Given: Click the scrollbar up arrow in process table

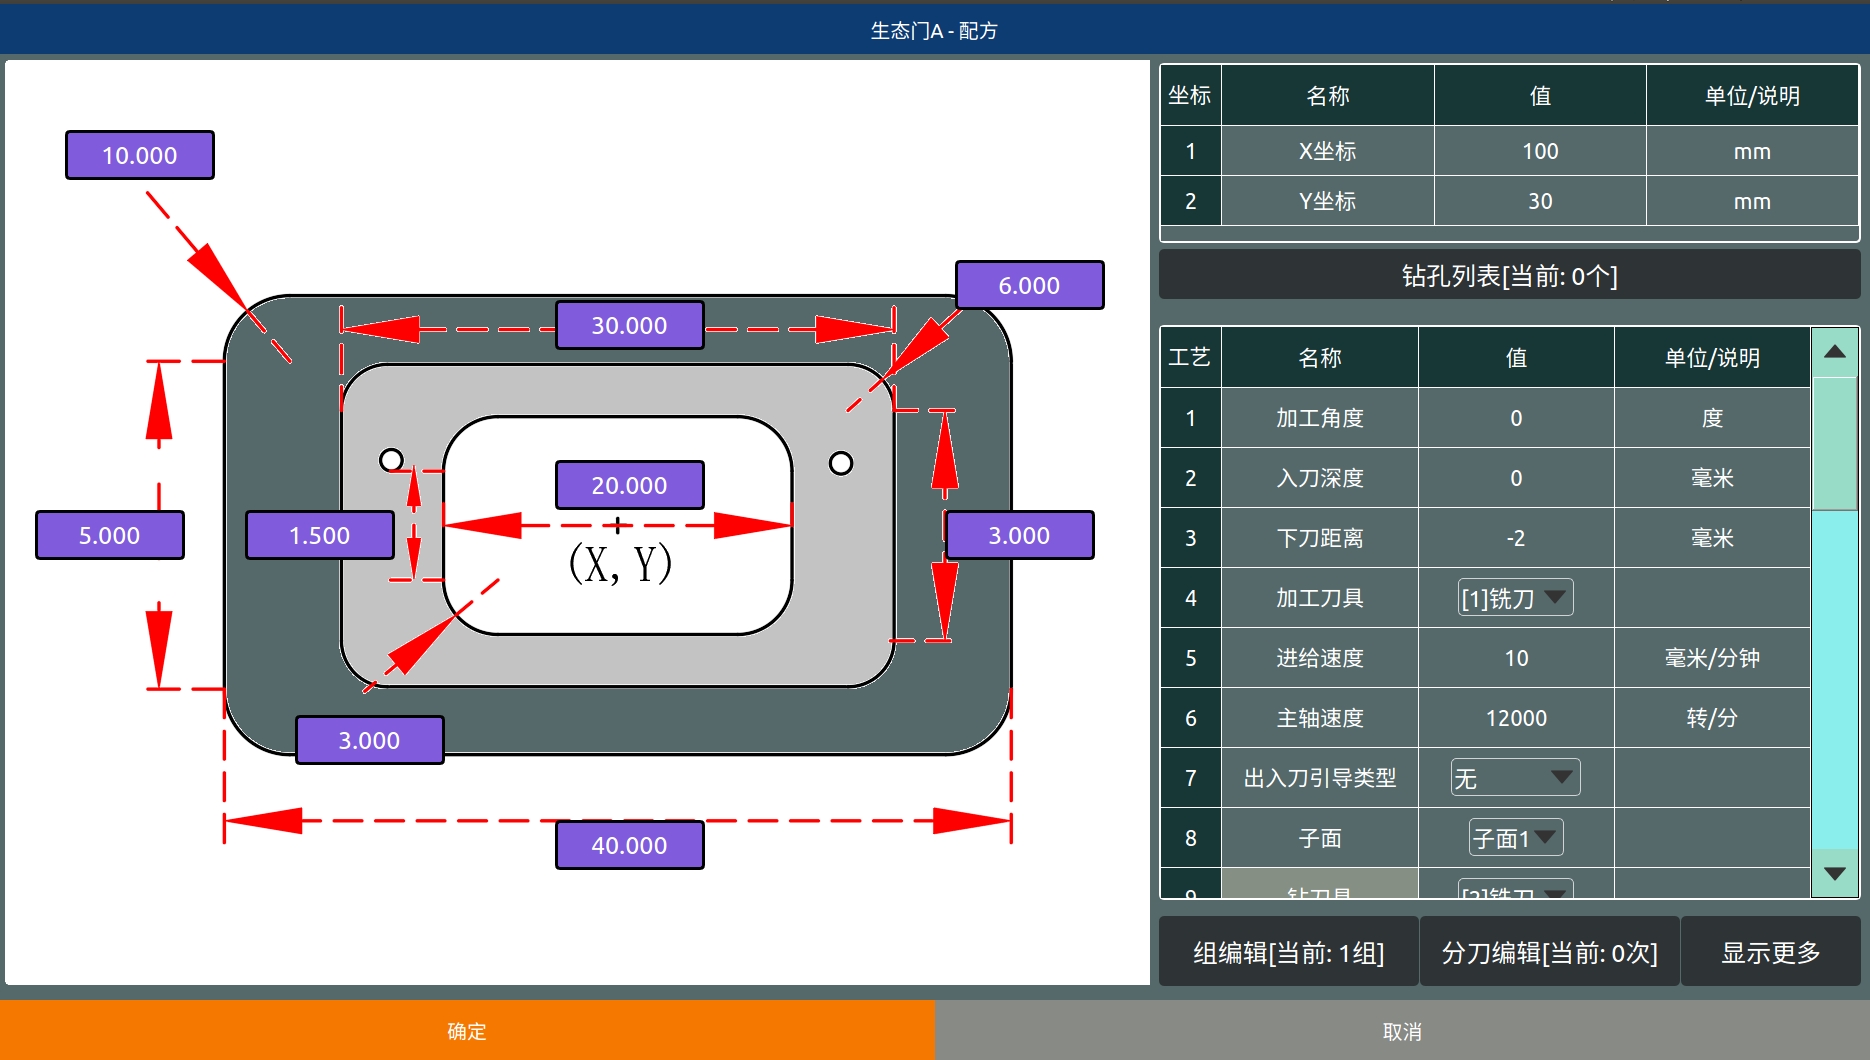Looking at the screenshot, I should pos(1834,352).
